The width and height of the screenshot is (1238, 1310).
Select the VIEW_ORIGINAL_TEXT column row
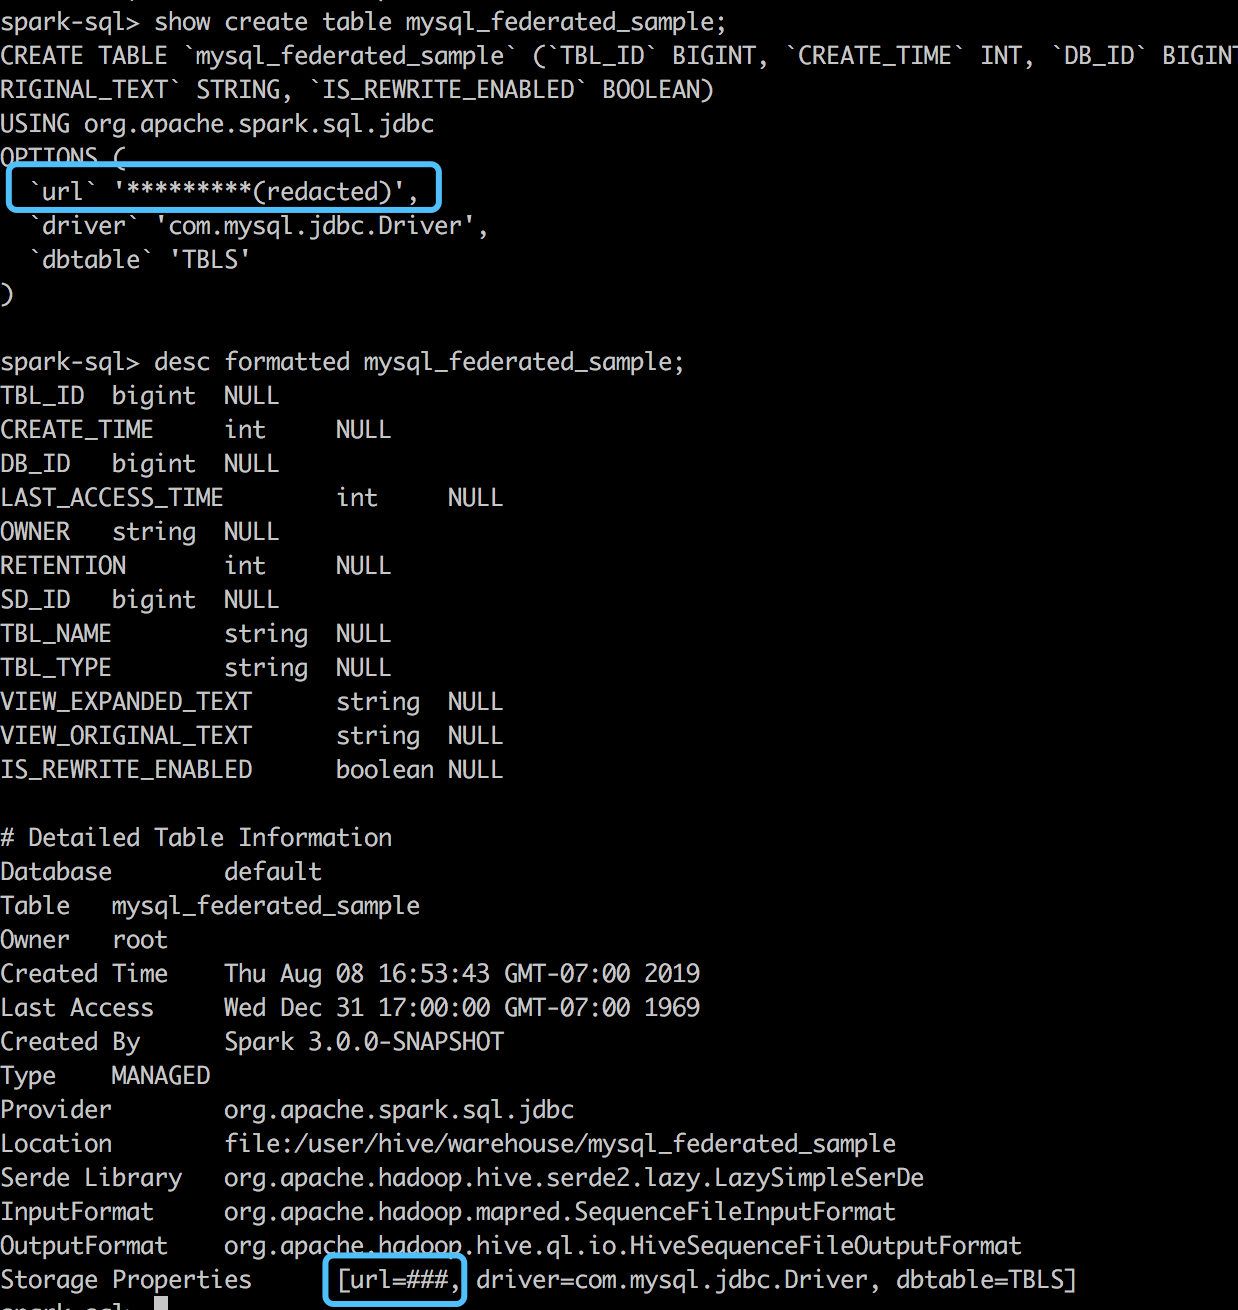tap(252, 736)
